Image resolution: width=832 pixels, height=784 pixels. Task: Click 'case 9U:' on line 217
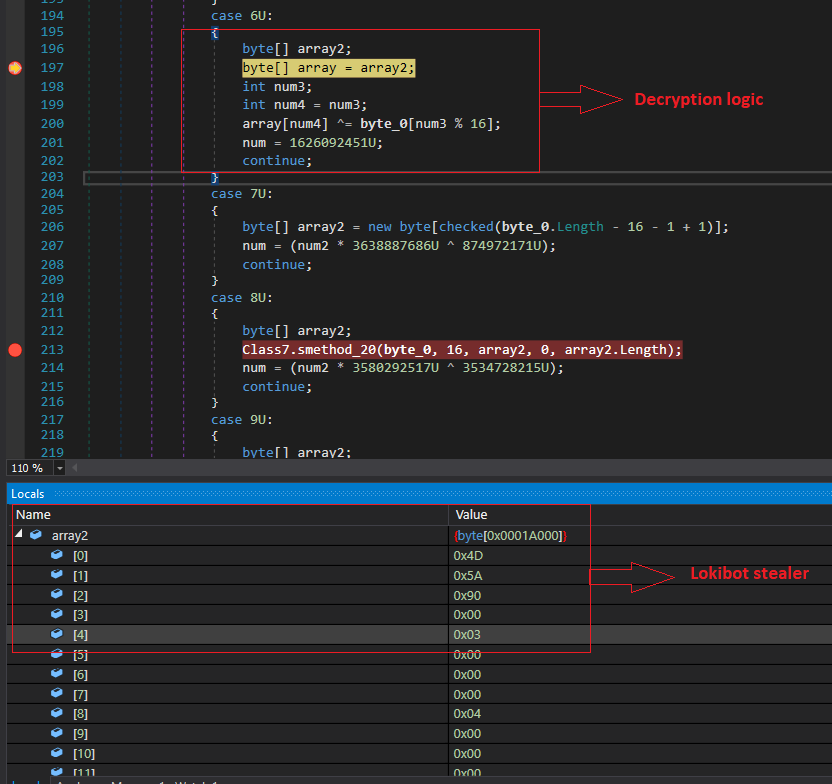pyautogui.click(x=241, y=420)
